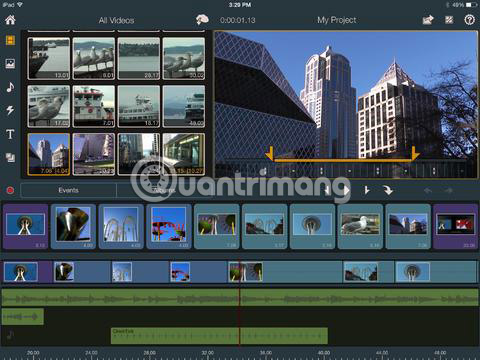The width and height of the screenshot is (480, 360).
Task: Select storyboard library building clip
Action: pyautogui.click(x=408, y=226)
